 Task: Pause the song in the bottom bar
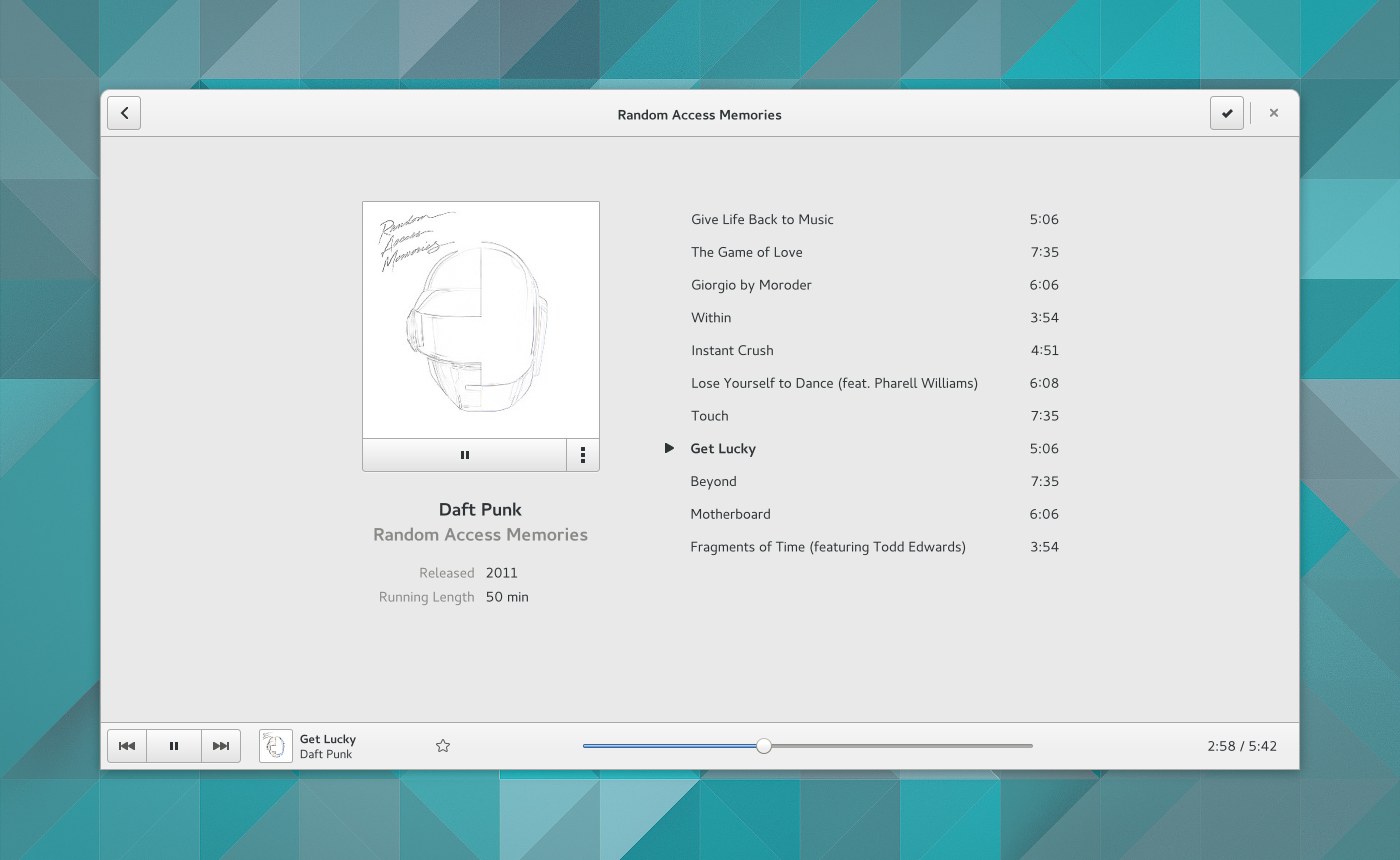pyautogui.click(x=174, y=746)
